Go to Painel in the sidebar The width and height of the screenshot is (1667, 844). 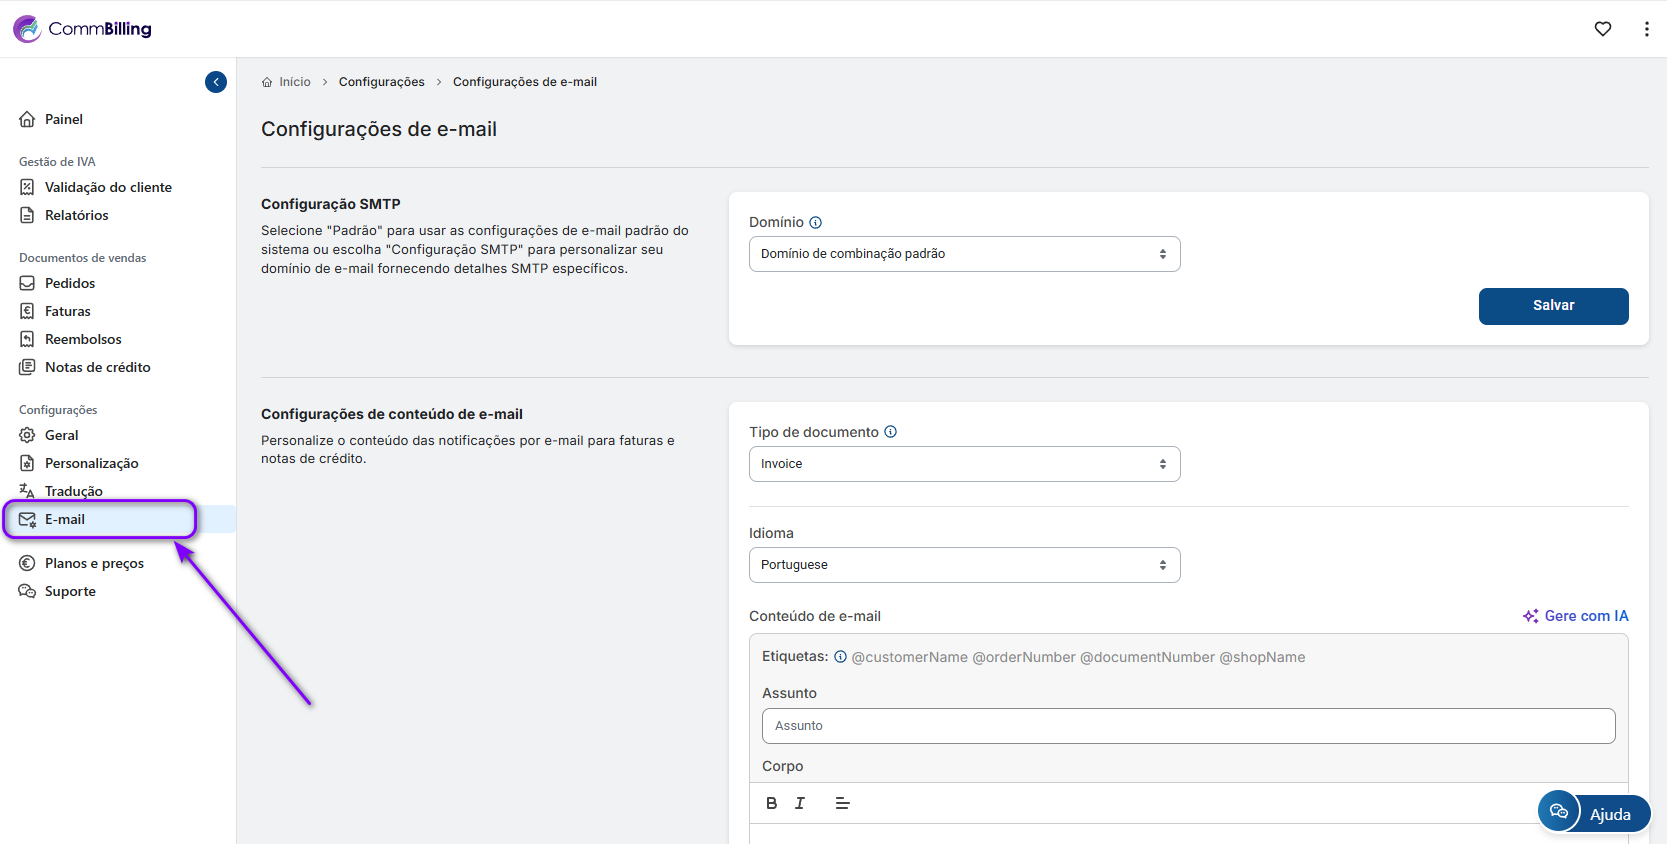(x=64, y=119)
